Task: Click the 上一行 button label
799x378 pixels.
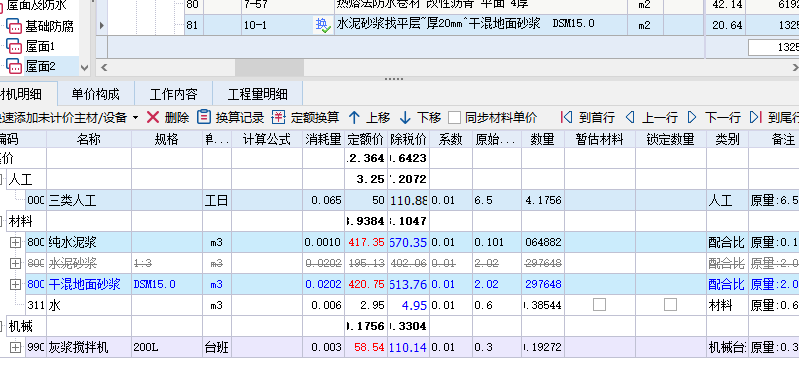Action: click(659, 118)
